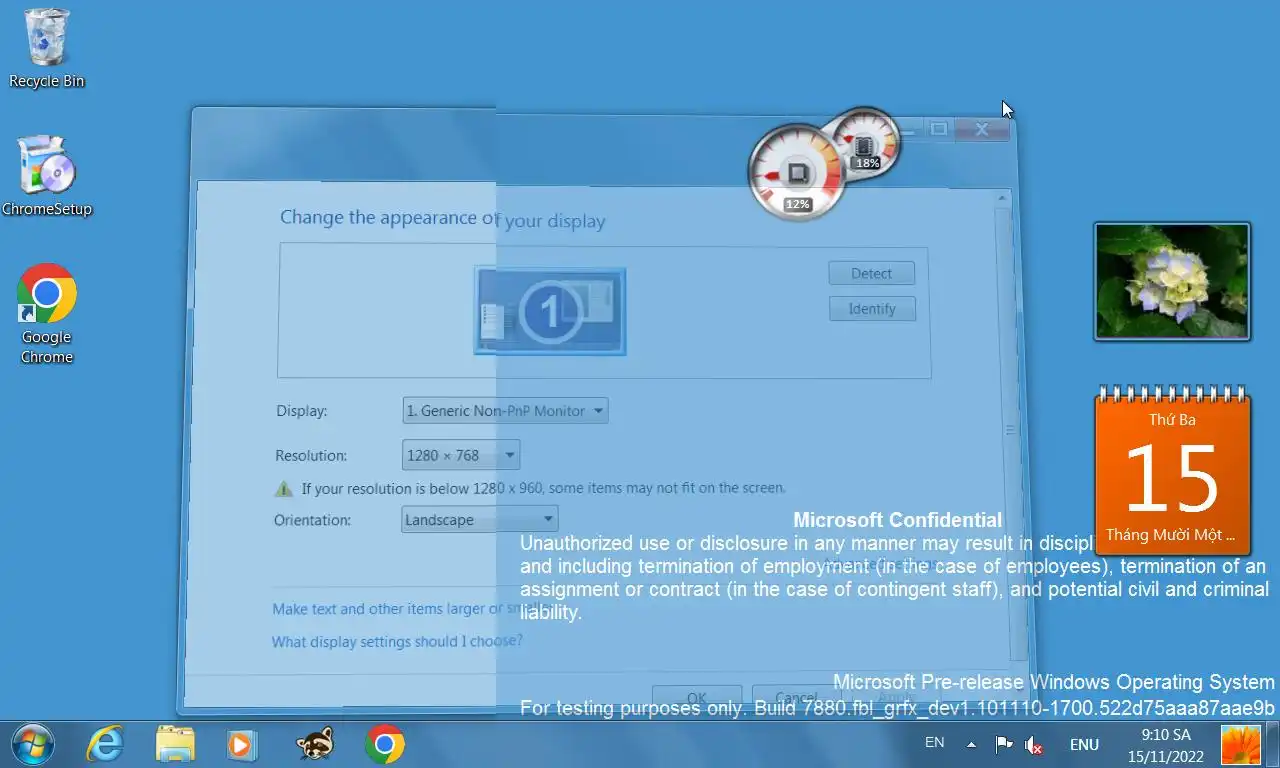
Task: Click the resolution warning triangle icon
Action: tap(284, 489)
